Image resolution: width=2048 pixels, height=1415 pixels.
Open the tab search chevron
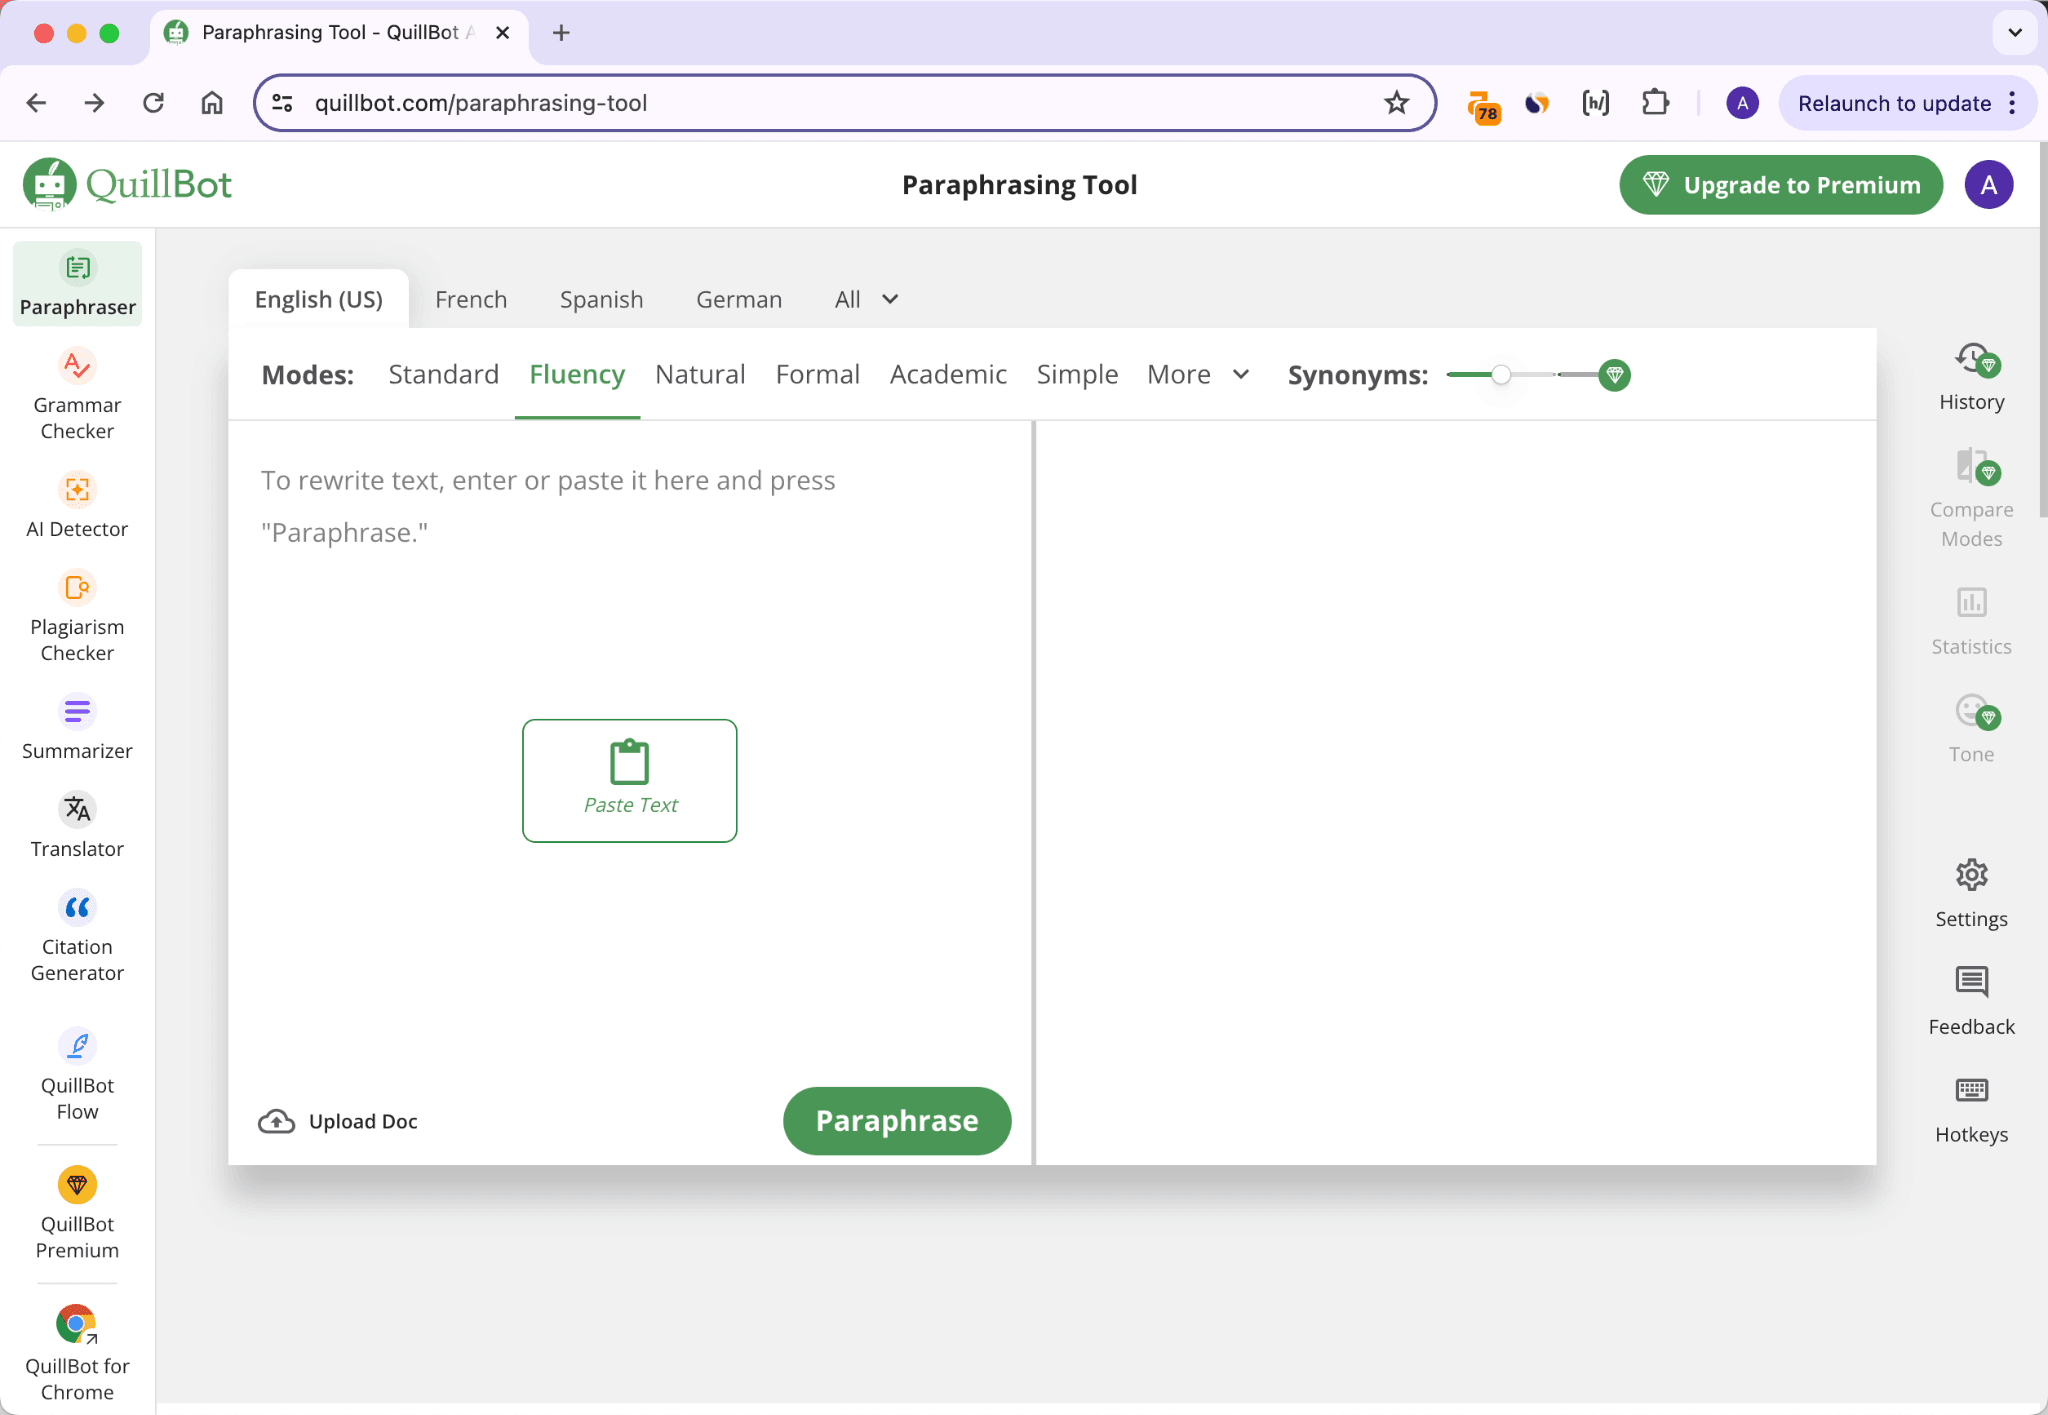[2015, 32]
